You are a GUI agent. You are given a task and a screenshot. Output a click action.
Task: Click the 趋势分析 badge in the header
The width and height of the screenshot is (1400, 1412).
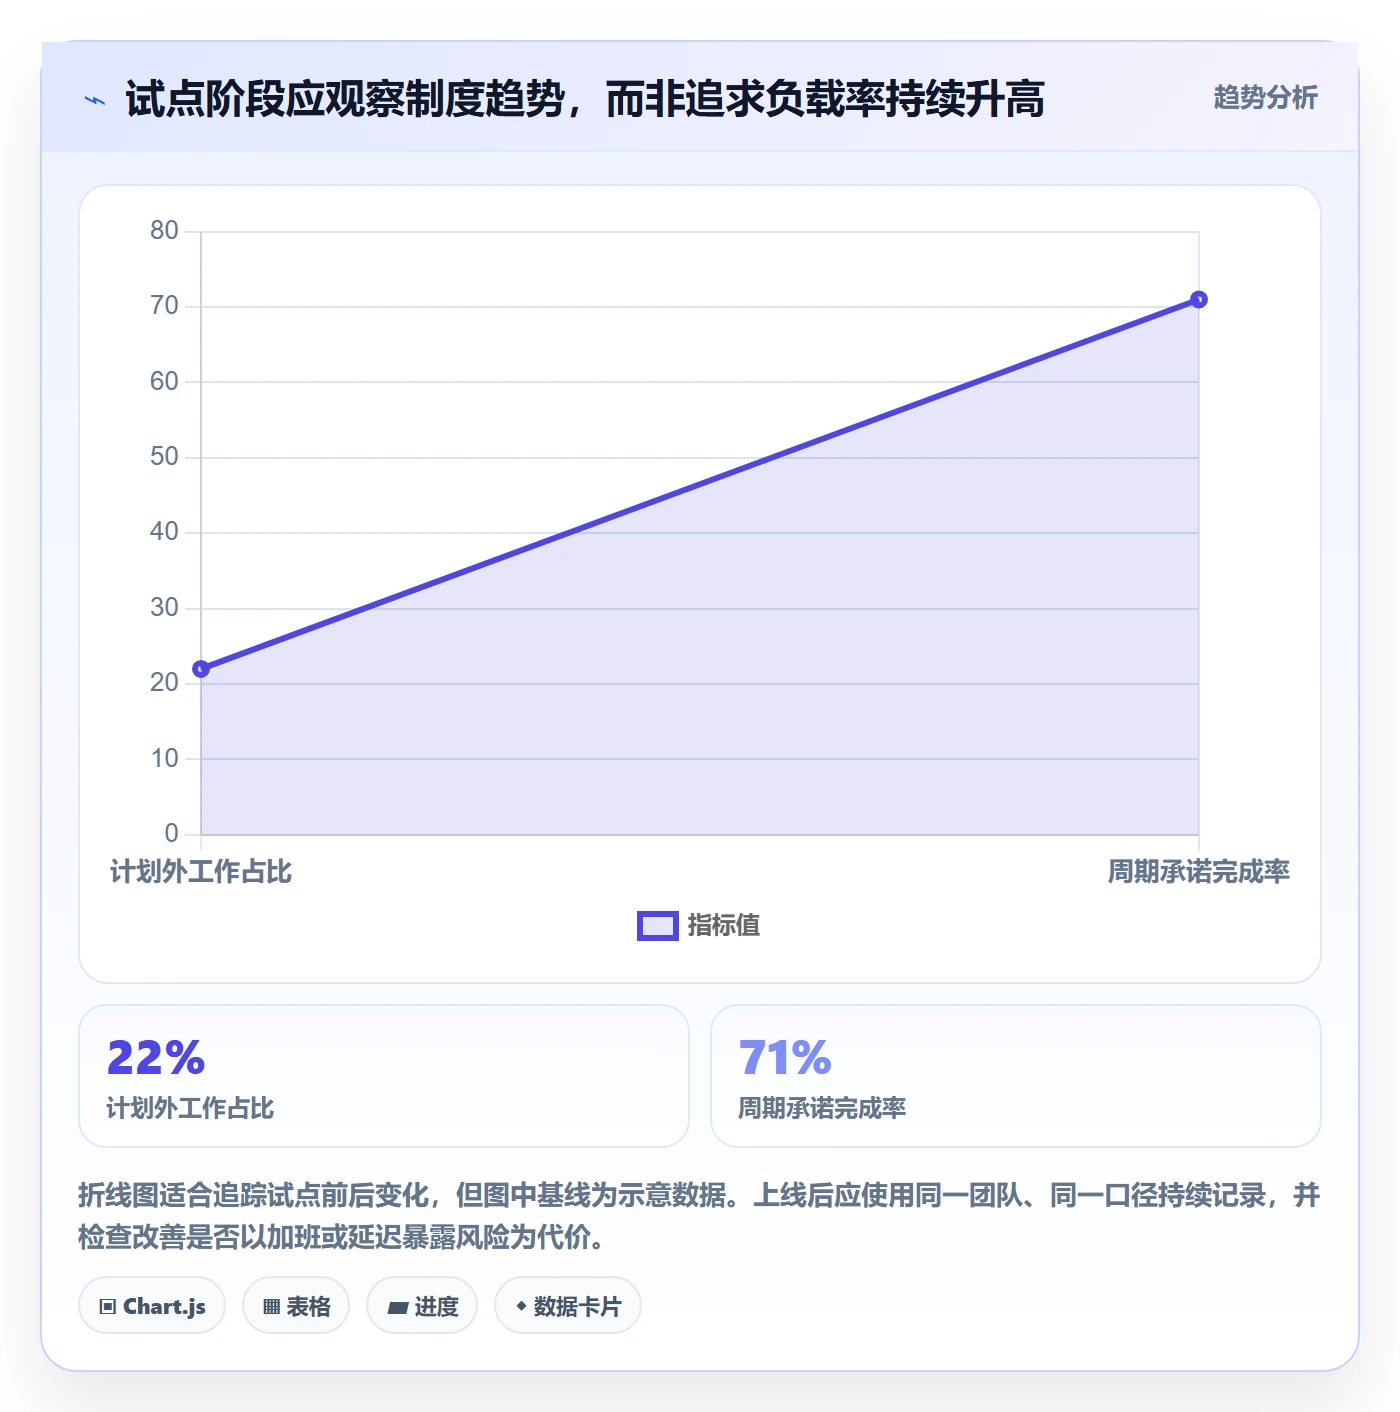1265,97
